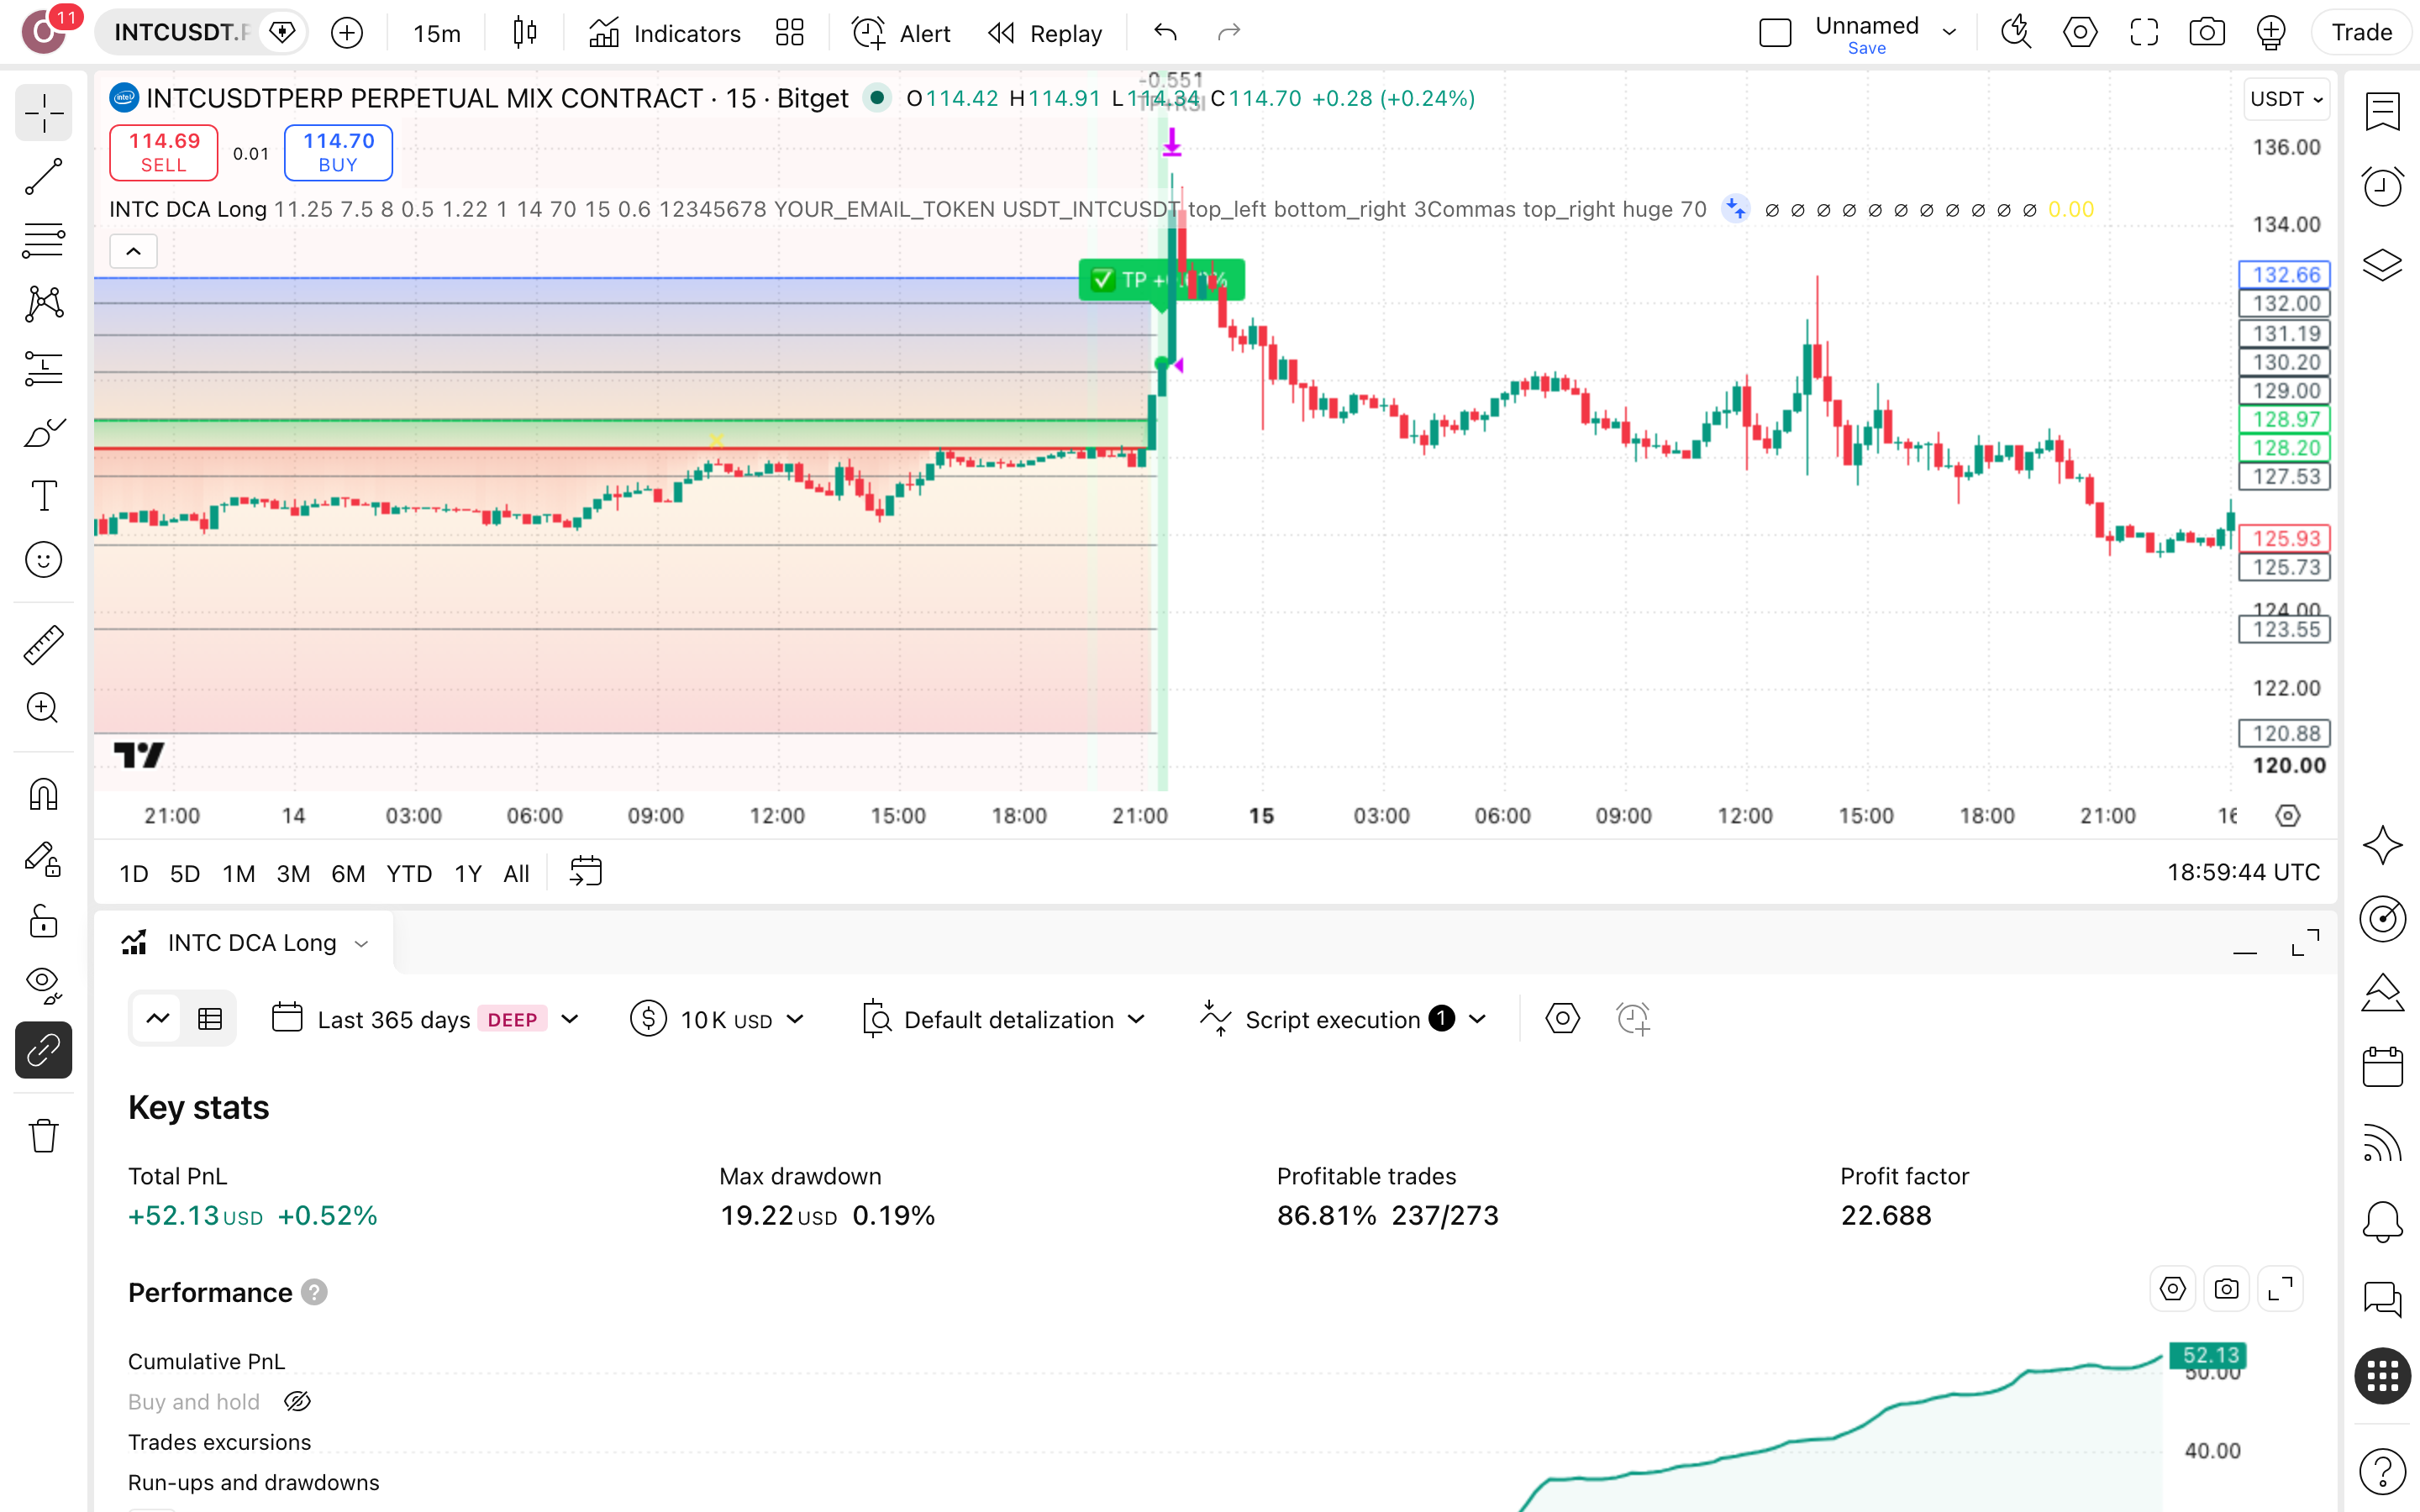The height and width of the screenshot is (1512, 2420).
Task: Open the Indicators menu
Action: pyautogui.click(x=665, y=33)
